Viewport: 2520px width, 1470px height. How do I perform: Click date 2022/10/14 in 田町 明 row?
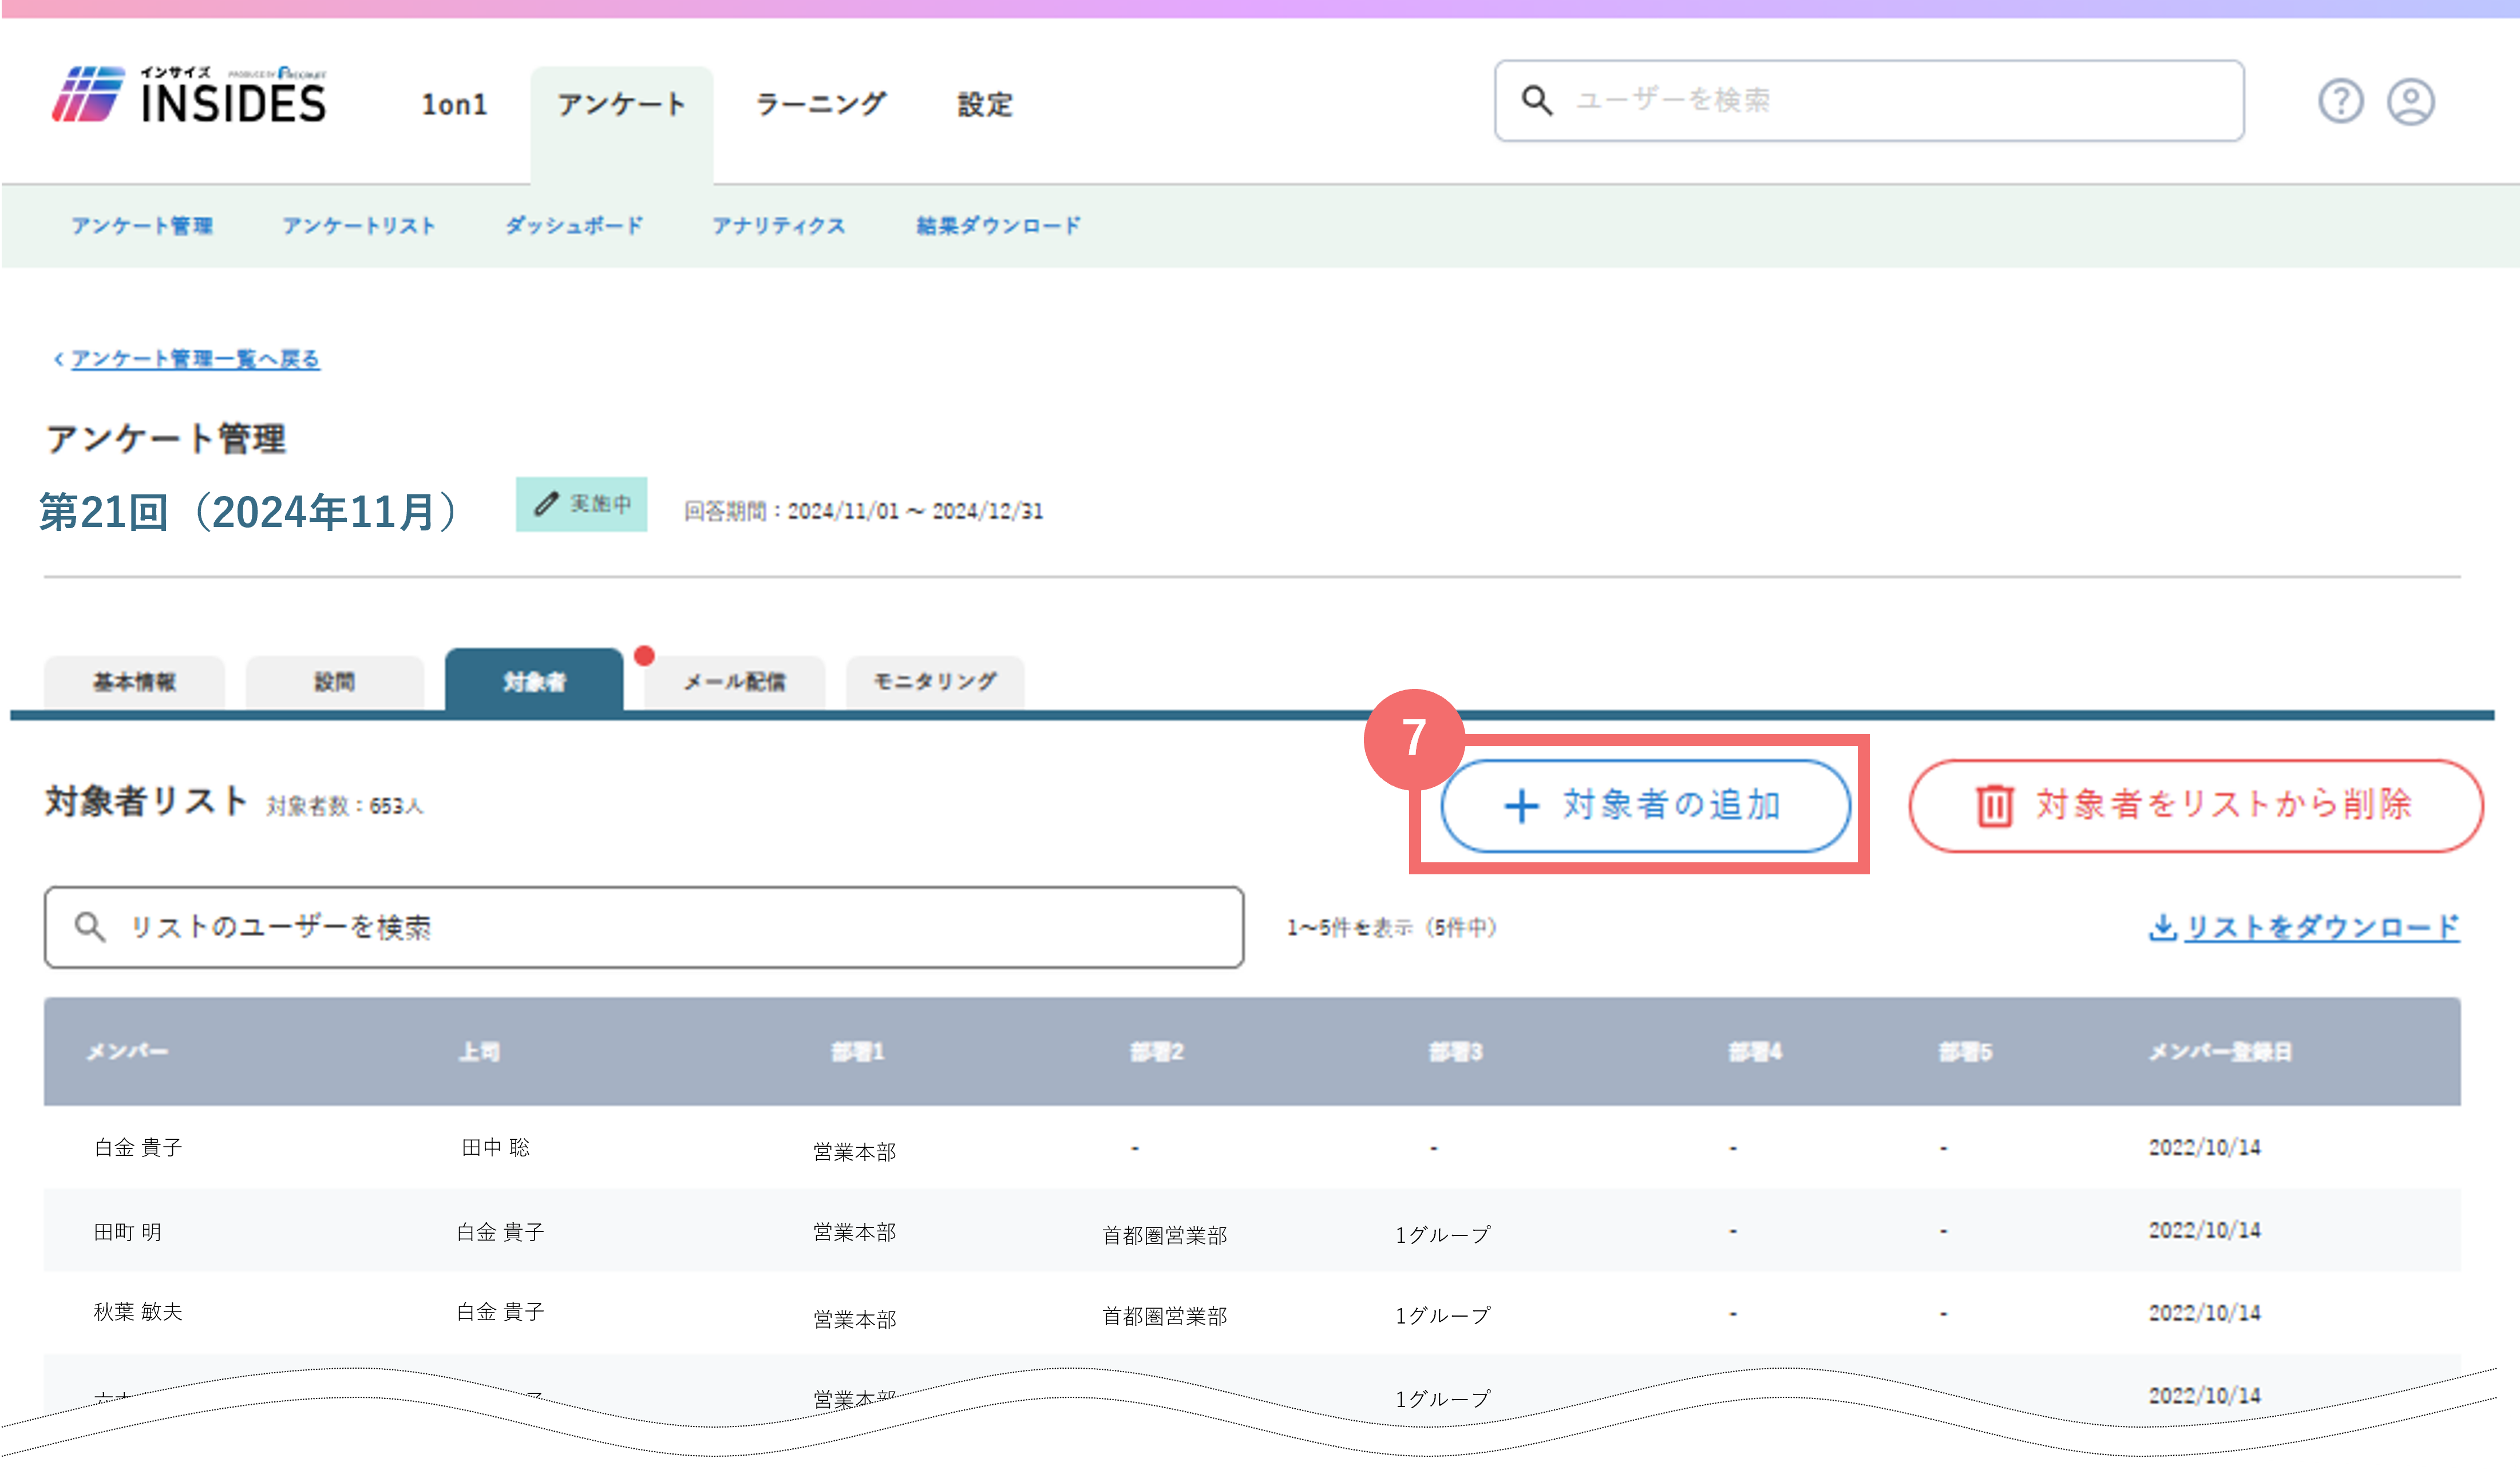[2205, 1230]
